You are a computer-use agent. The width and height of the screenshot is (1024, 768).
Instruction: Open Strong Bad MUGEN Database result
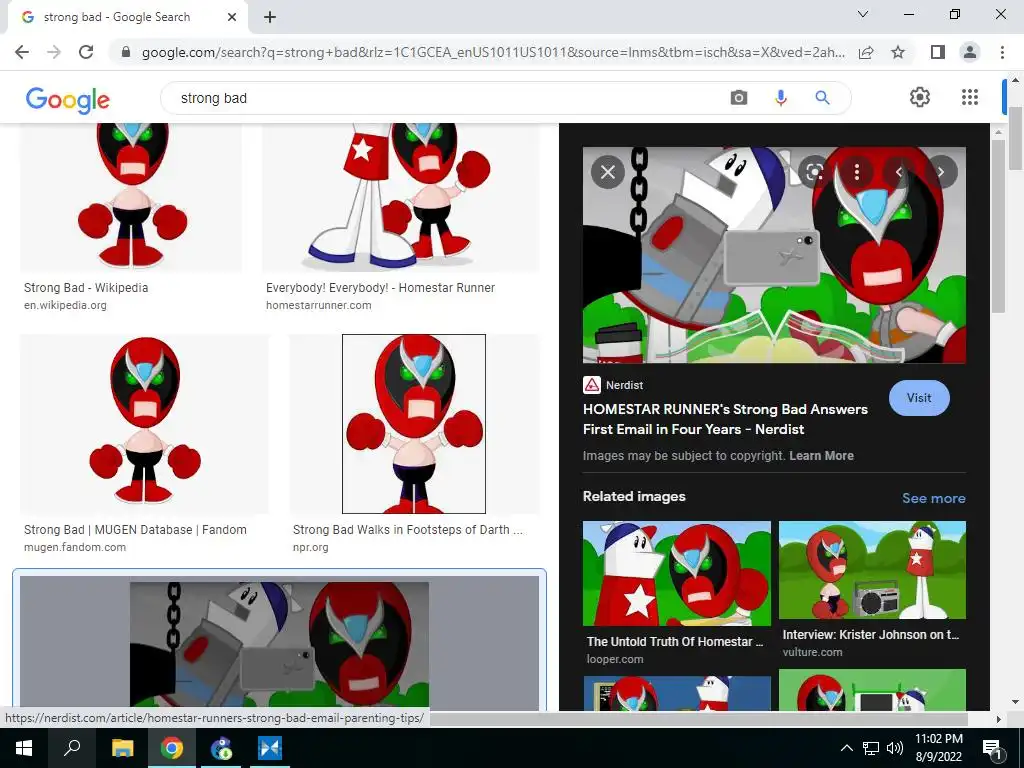coord(135,530)
